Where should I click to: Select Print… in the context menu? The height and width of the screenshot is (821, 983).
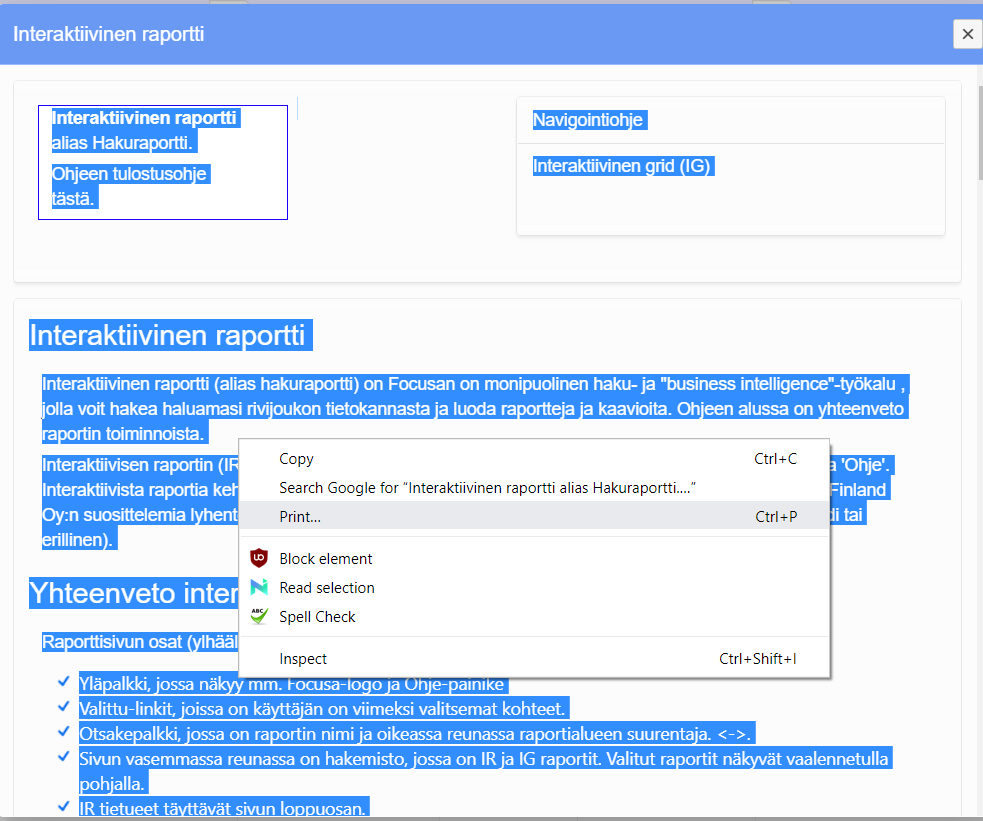(x=300, y=516)
